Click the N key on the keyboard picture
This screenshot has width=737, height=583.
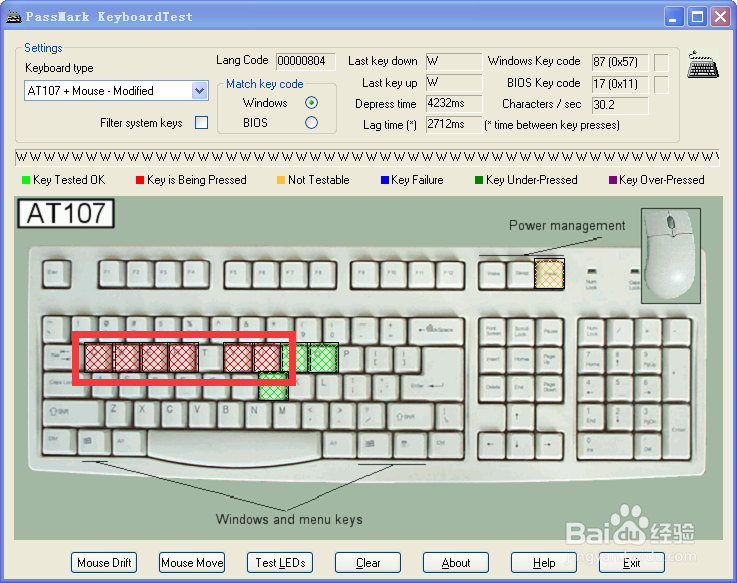tap(258, 414)
